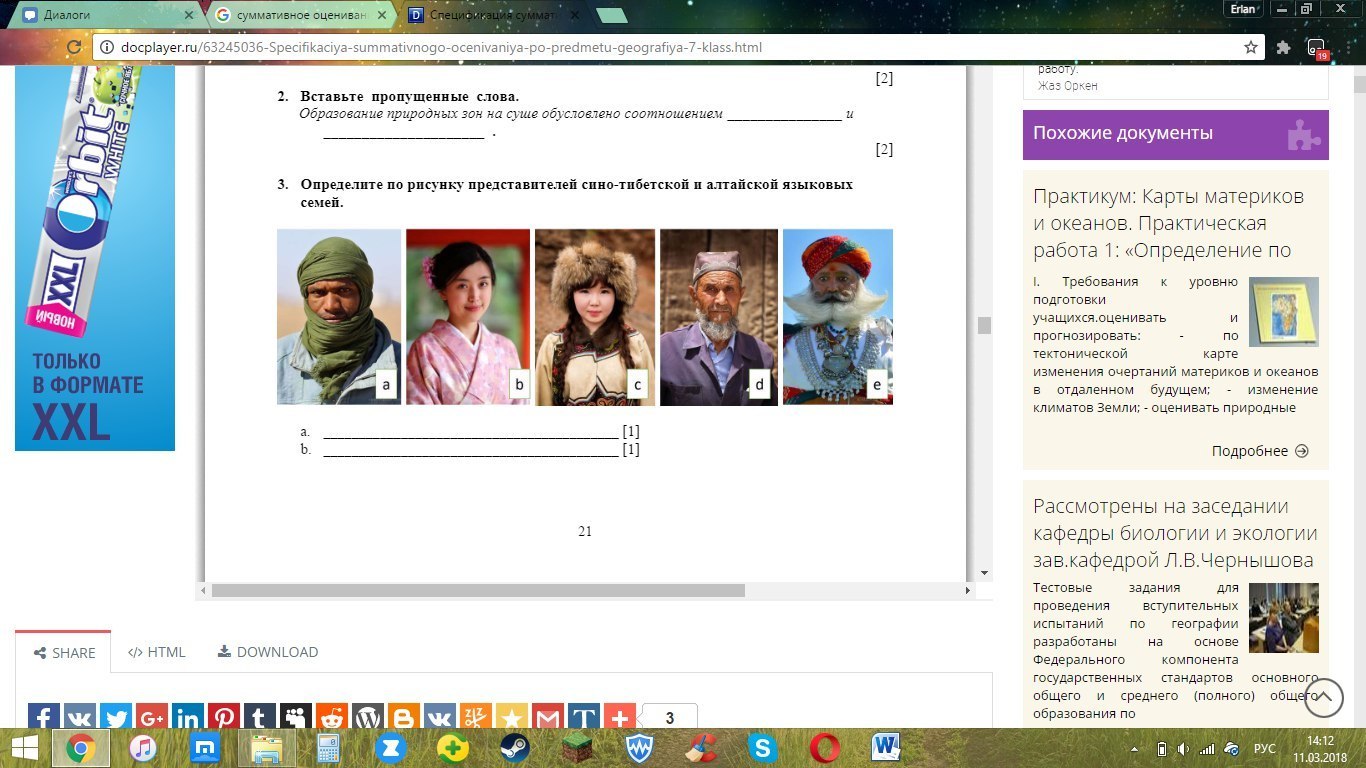Open the Подробнее link for similar documents
This screenshot has height=768, width=1366.
click(1261, 451)
